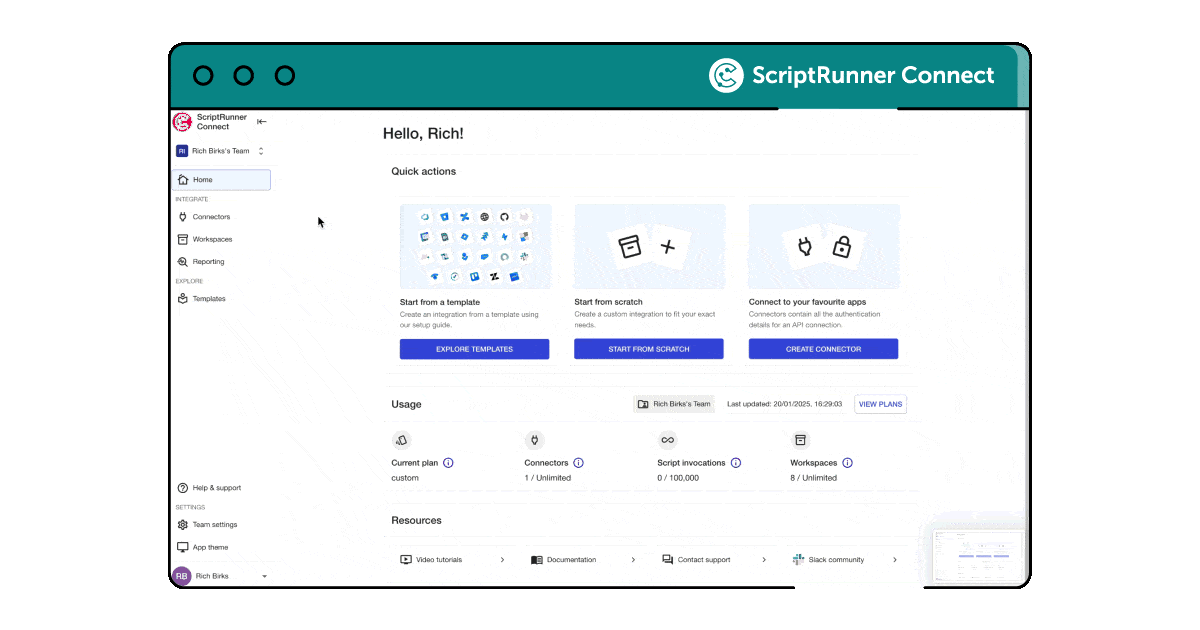Open Workspaces in the sidebar
Screen dimensions: 1200x630
221,240
